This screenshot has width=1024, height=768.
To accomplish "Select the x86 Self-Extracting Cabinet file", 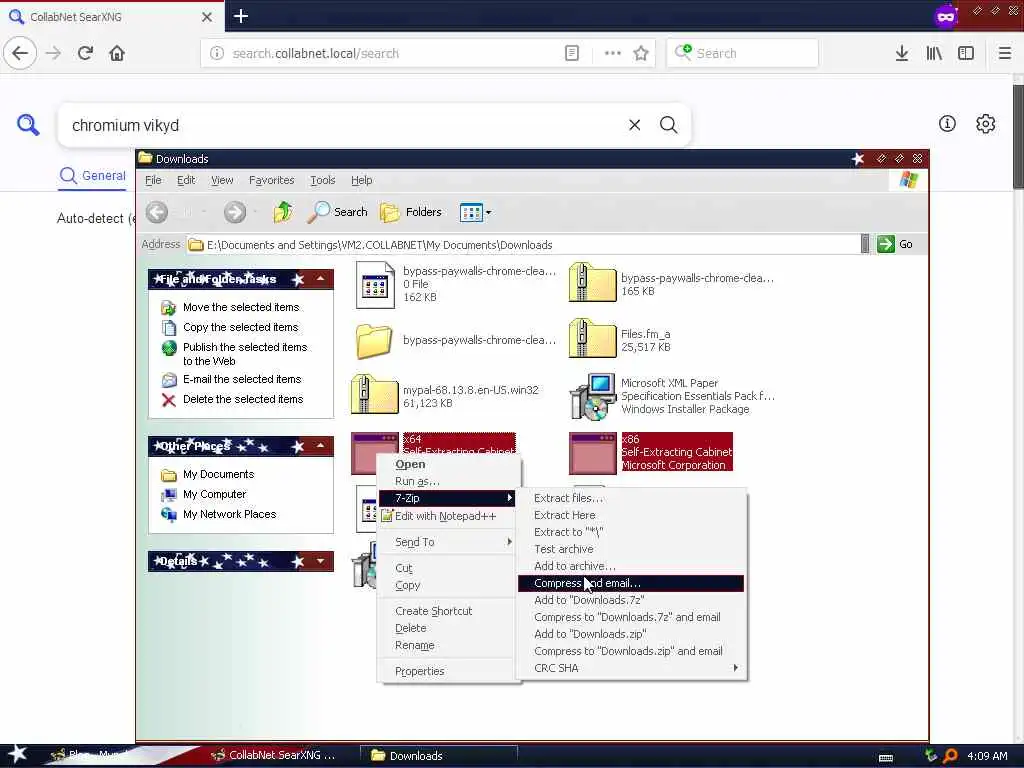I will pos(651,452).
